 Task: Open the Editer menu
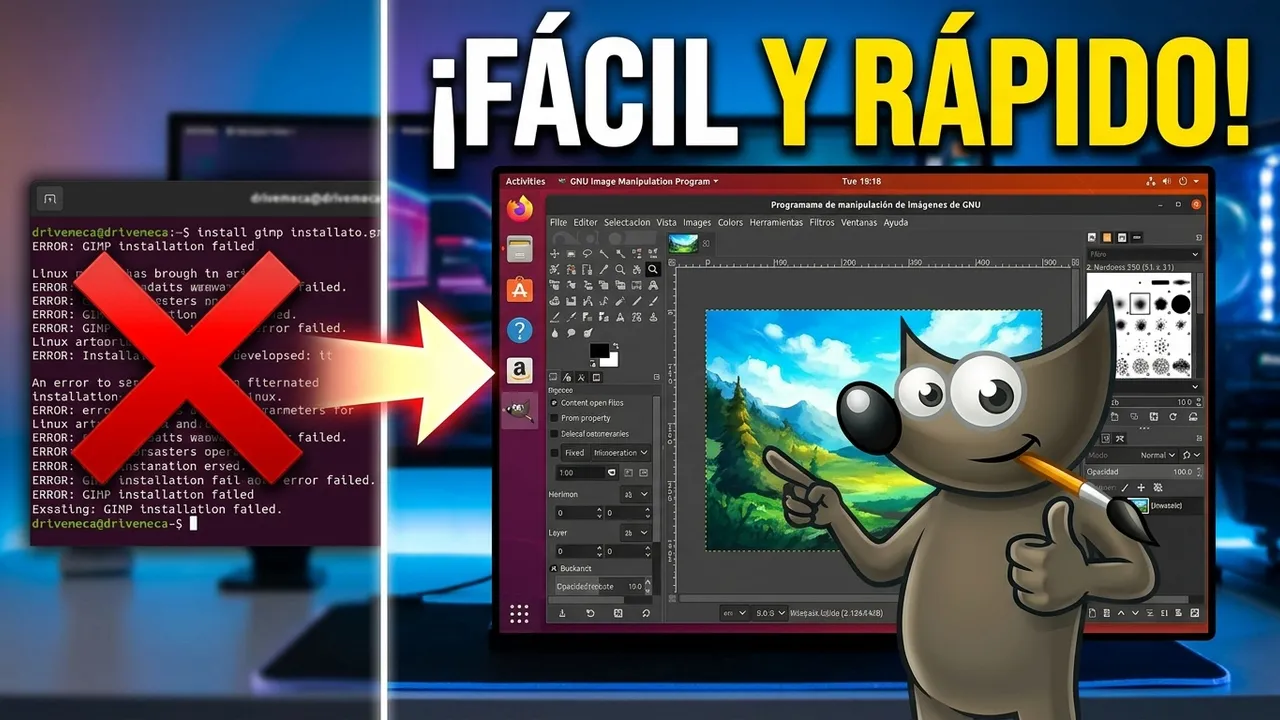[x=585, y=222]
